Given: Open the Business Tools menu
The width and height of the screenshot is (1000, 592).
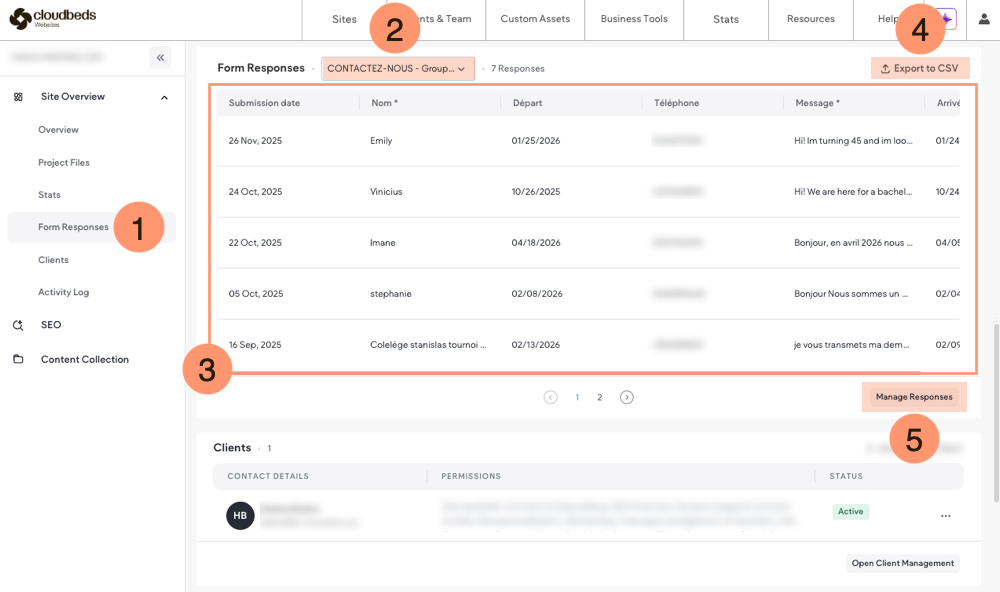Looking at the screenshot, I should 634,19.
